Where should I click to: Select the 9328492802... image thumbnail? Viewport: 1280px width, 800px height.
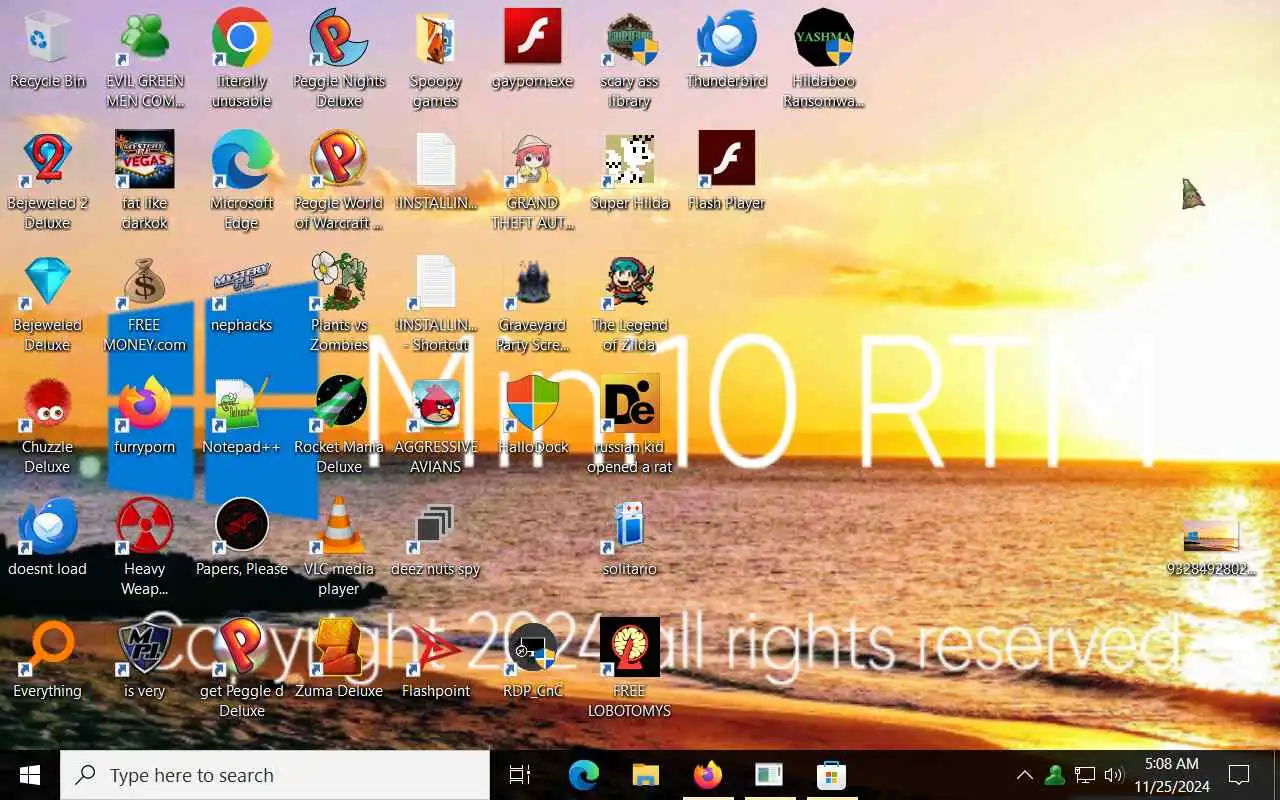(x=1211, y=536)
